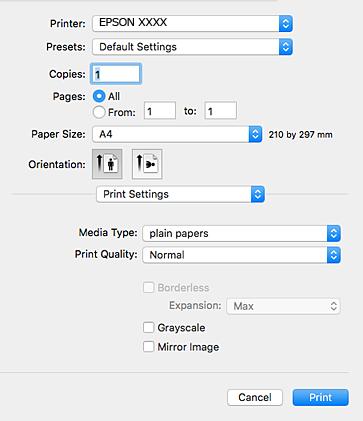
Task: Select landscape orientation icon
Action: pos(147,164)
